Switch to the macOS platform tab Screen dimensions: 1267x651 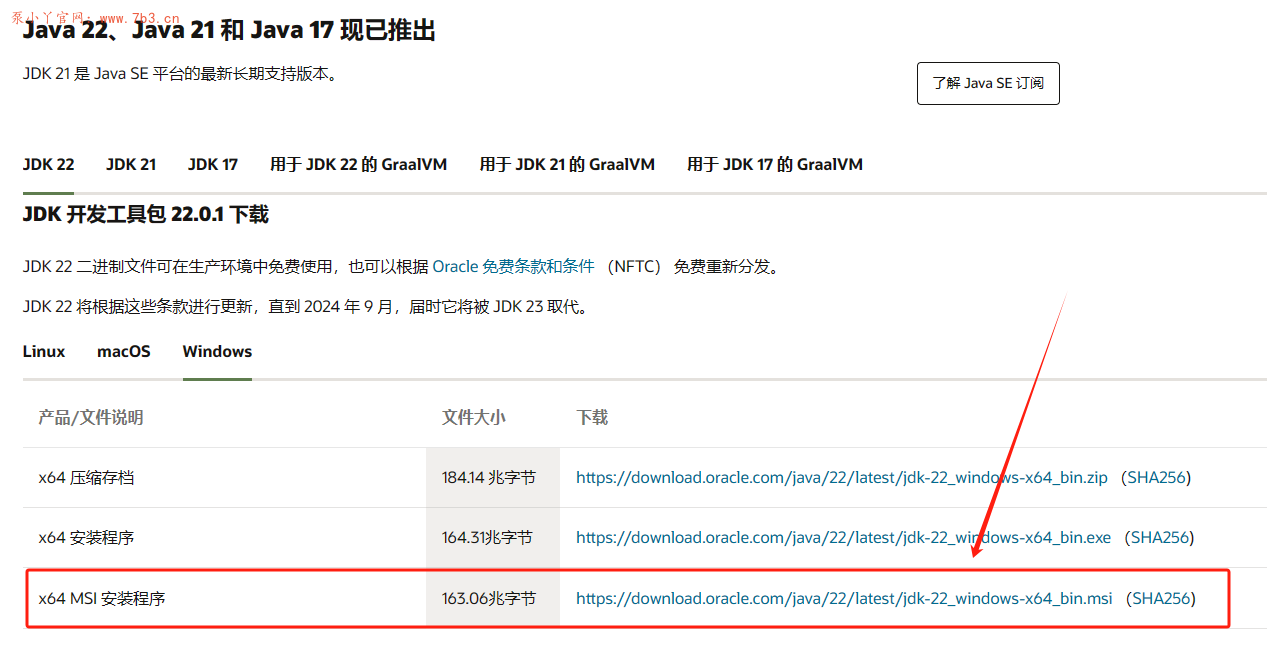click(123, 351)
